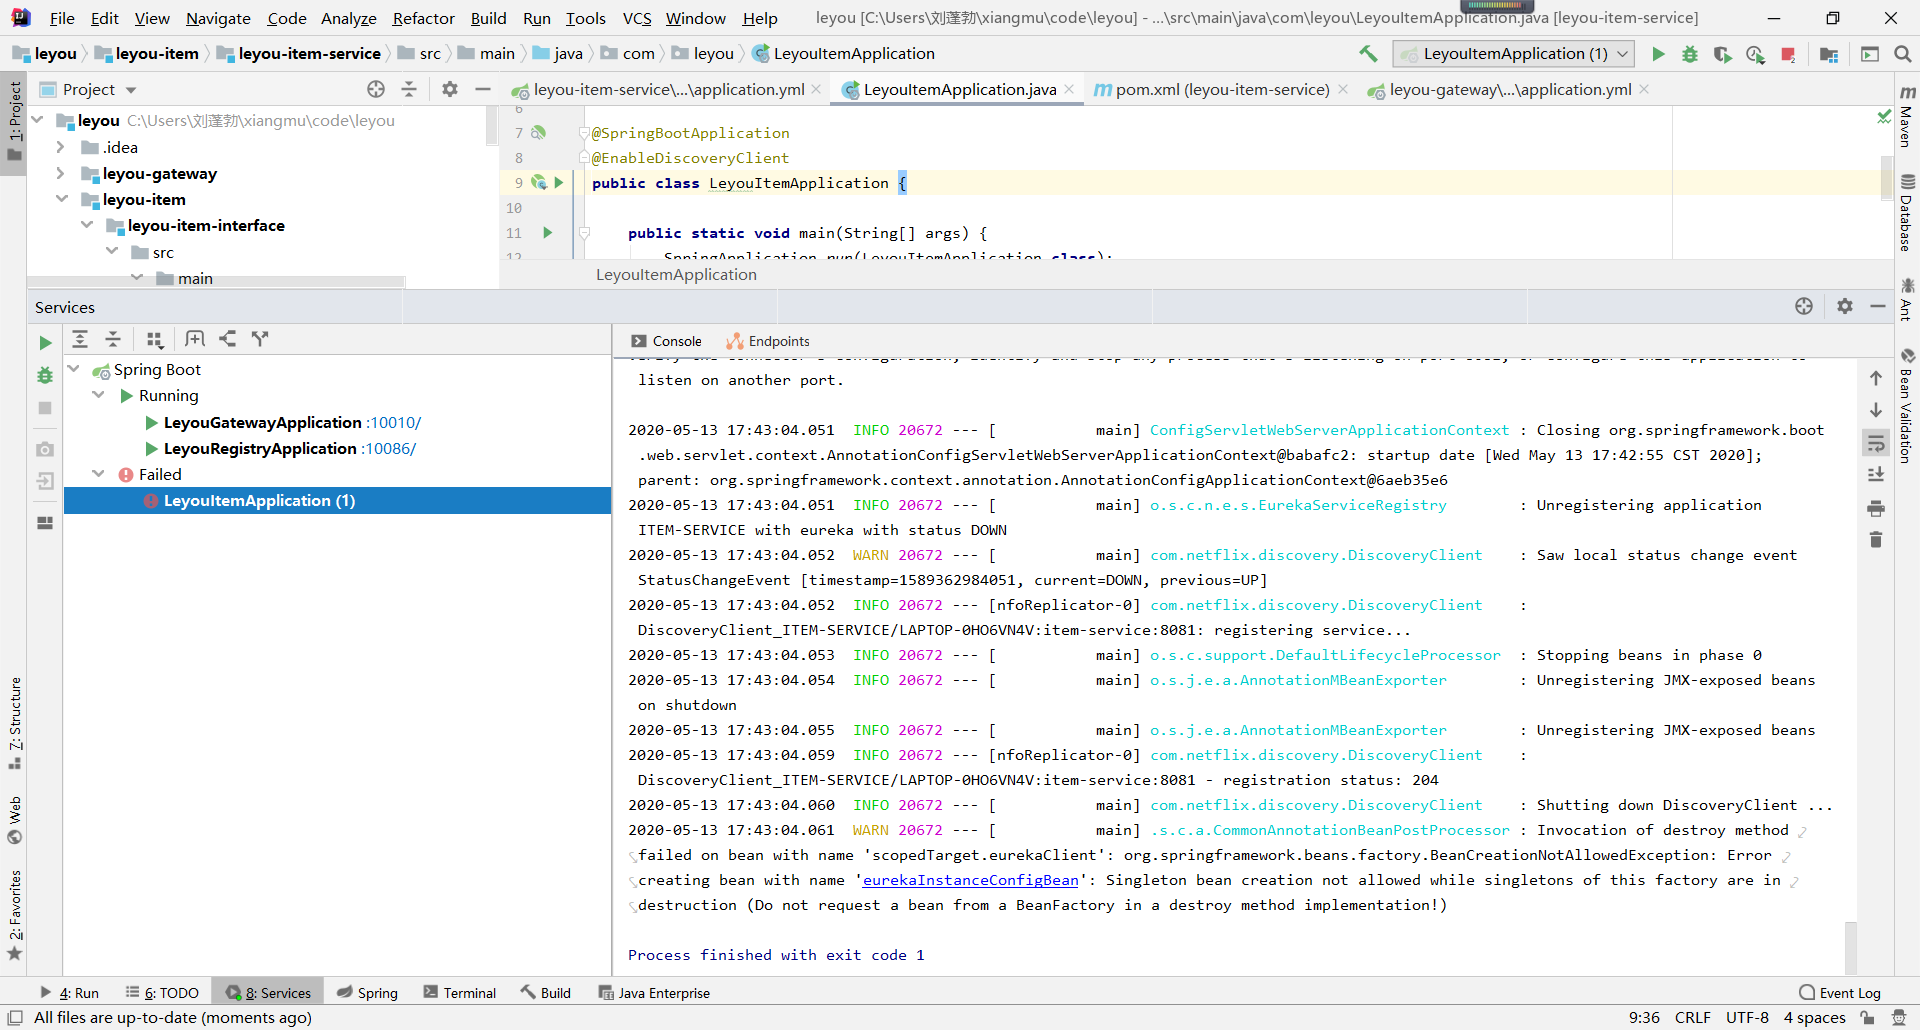Toggle scroll to end in console

[1876, 475]
